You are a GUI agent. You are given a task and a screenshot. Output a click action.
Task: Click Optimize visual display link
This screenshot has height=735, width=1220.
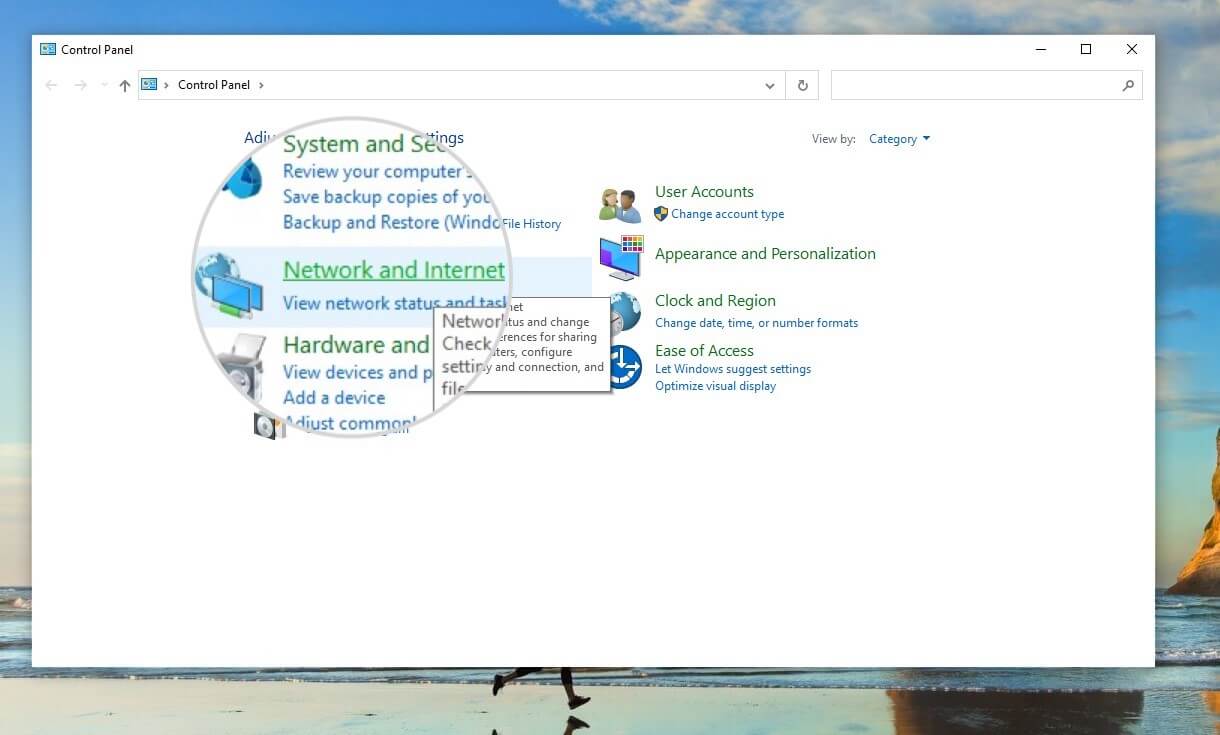[715, 386]
